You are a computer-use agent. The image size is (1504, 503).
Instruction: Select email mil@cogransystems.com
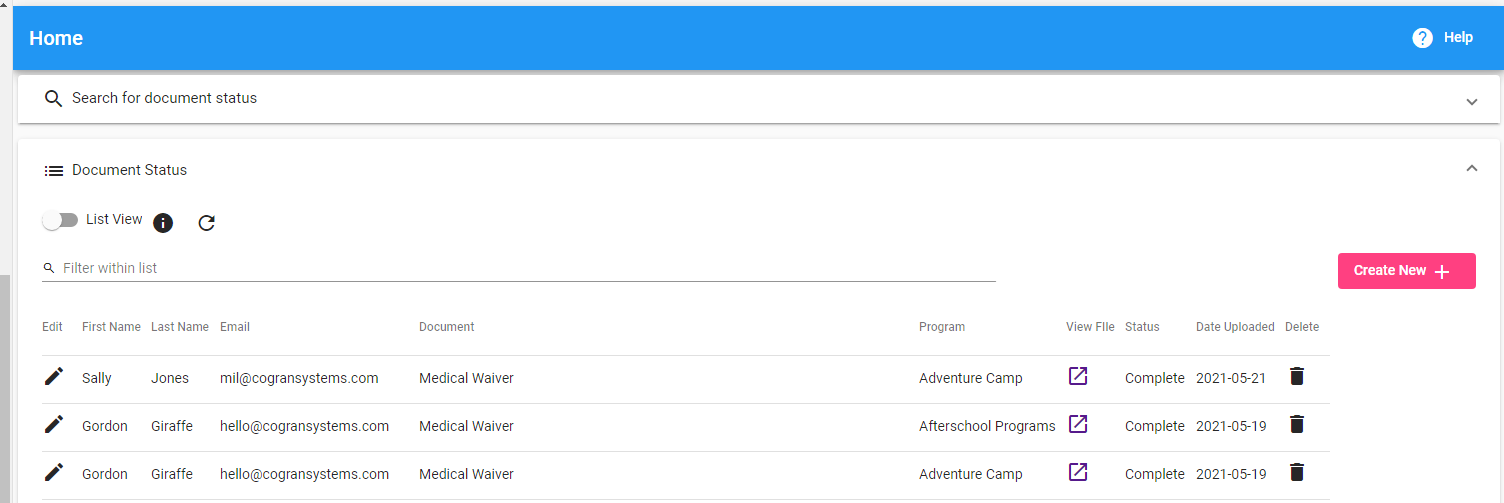coord(299,378)
